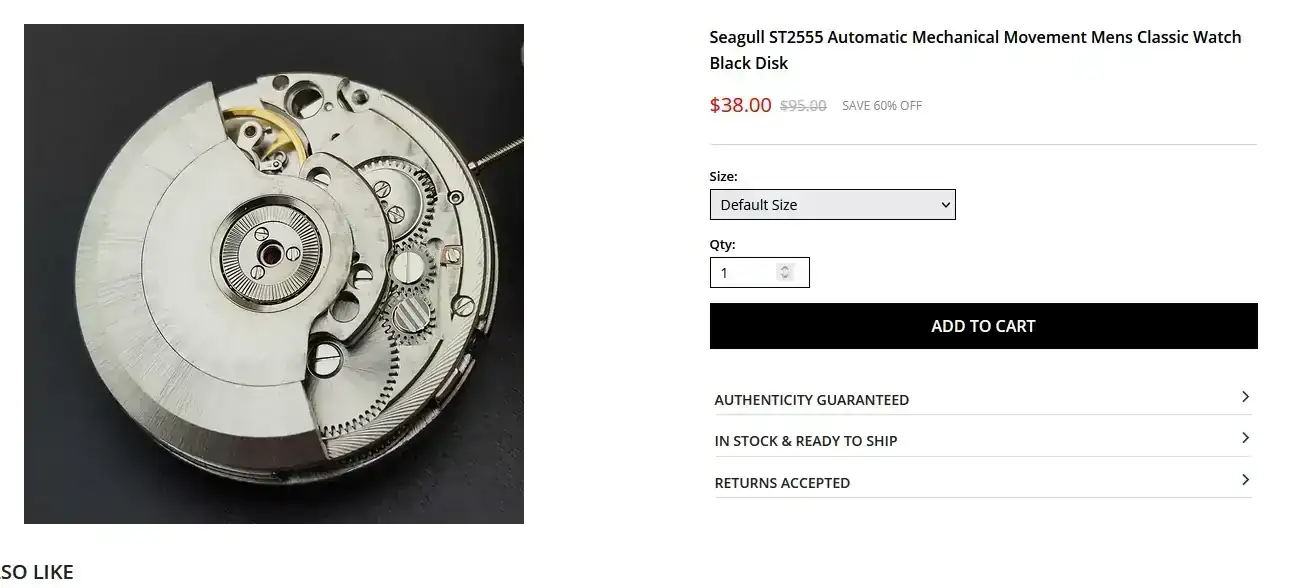Expand the In Stock & Ready to Ship section
Screen dimensions: 1309x588
tap(805, 441)
